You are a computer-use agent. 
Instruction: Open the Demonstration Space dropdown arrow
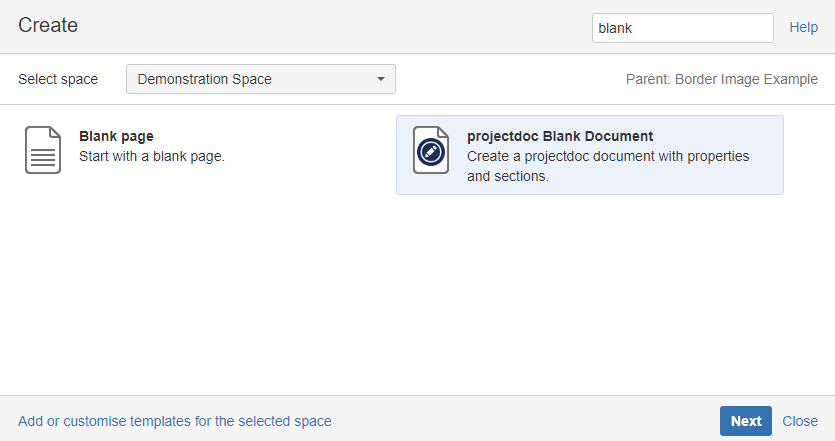pyautogui.click(x=380, y=79)
